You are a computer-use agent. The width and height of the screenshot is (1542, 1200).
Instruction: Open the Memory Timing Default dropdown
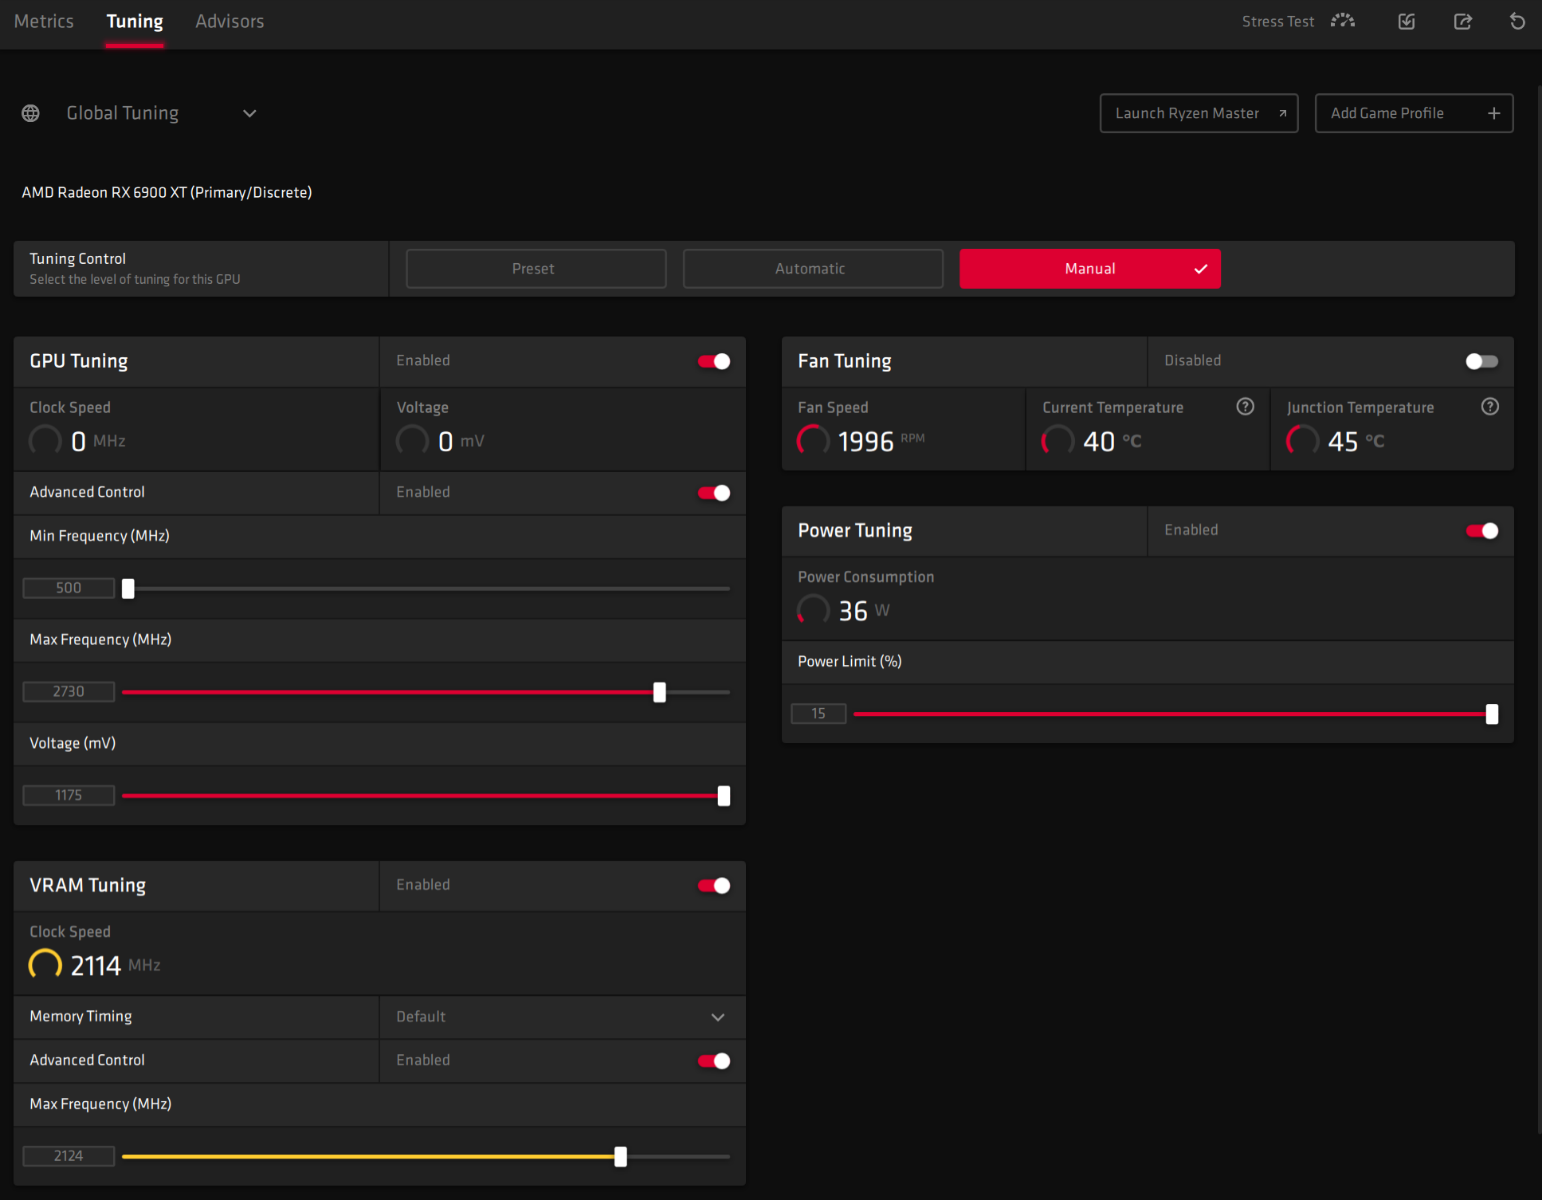click(562, 1017)
